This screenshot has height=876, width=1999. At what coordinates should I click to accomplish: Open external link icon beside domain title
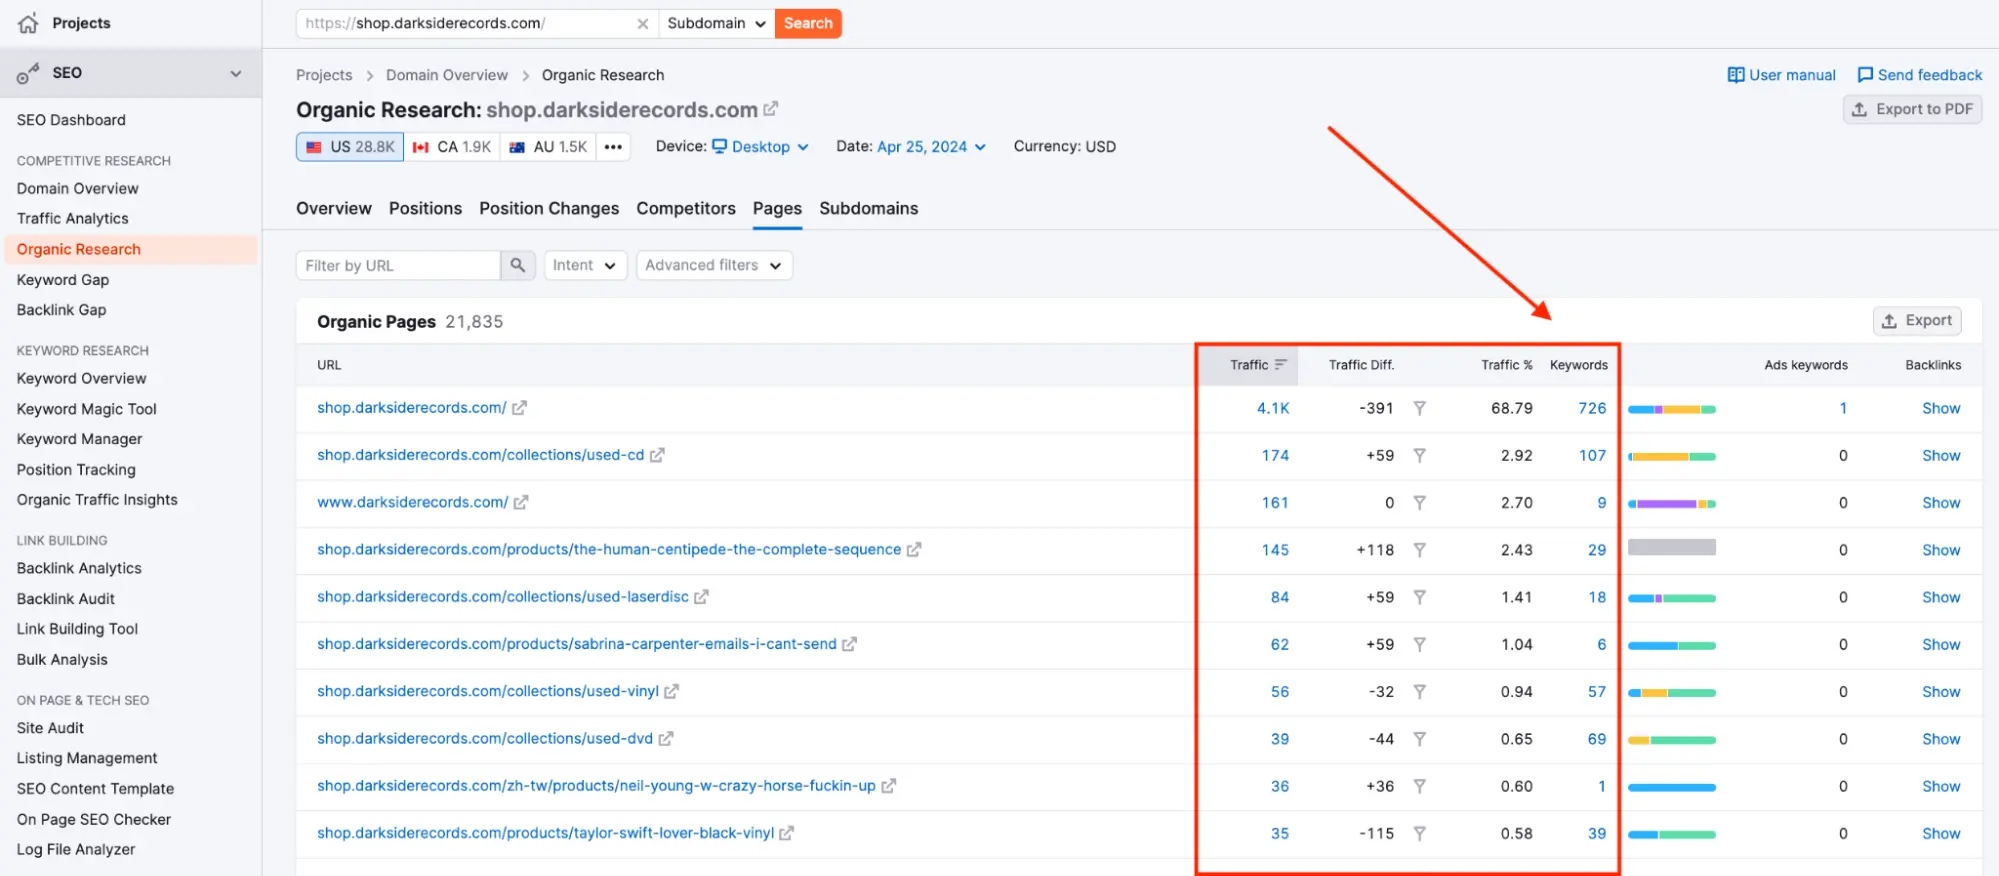tap(770, 108)
